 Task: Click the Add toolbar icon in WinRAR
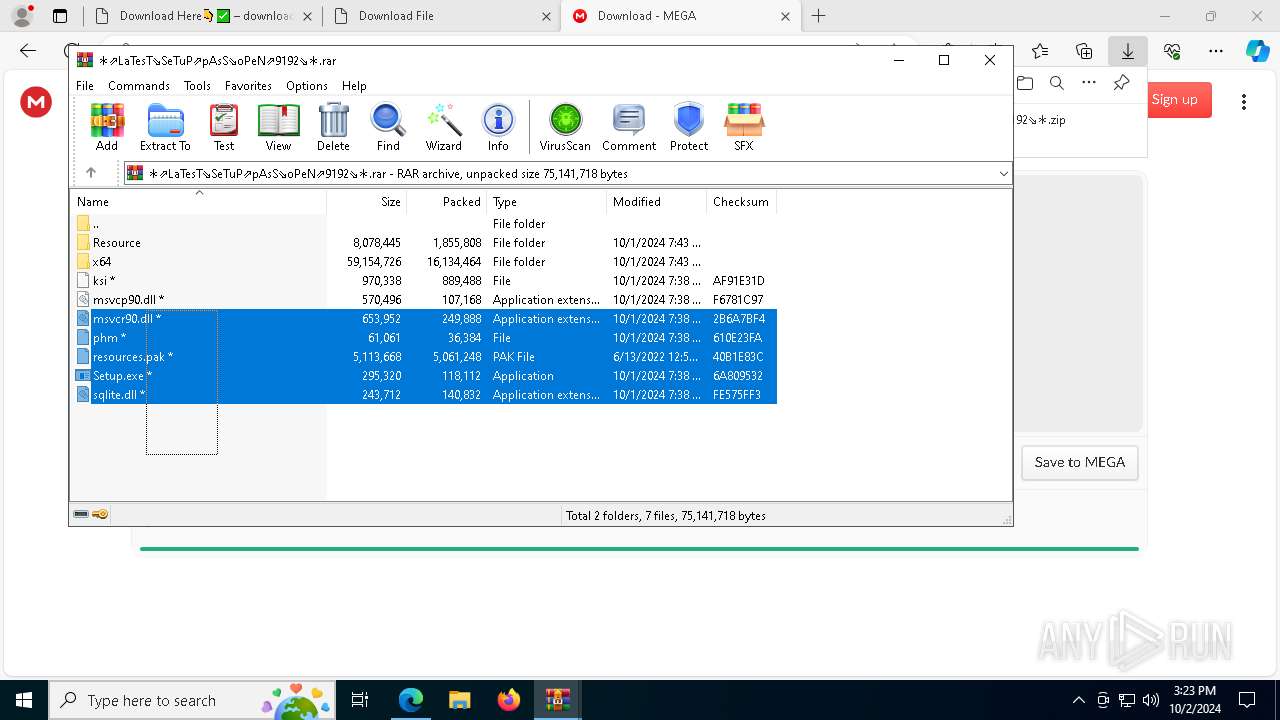click(107, 127)
